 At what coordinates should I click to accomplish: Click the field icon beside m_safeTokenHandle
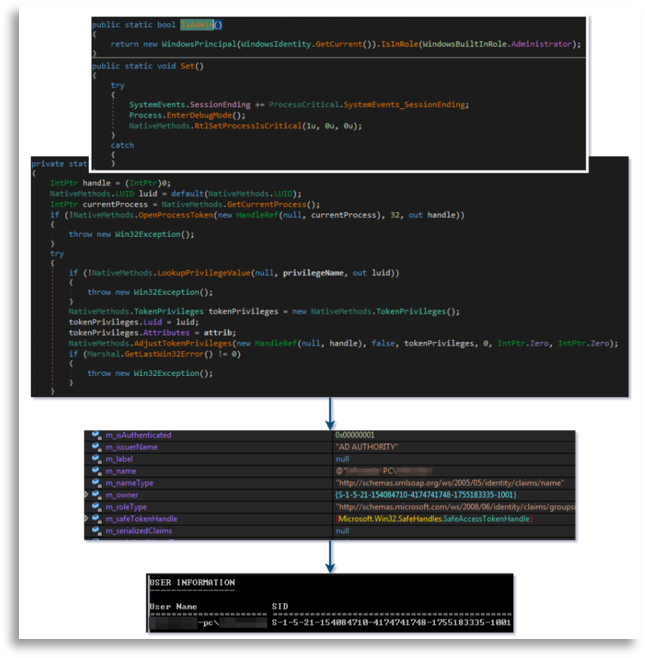tap(97, 519)
